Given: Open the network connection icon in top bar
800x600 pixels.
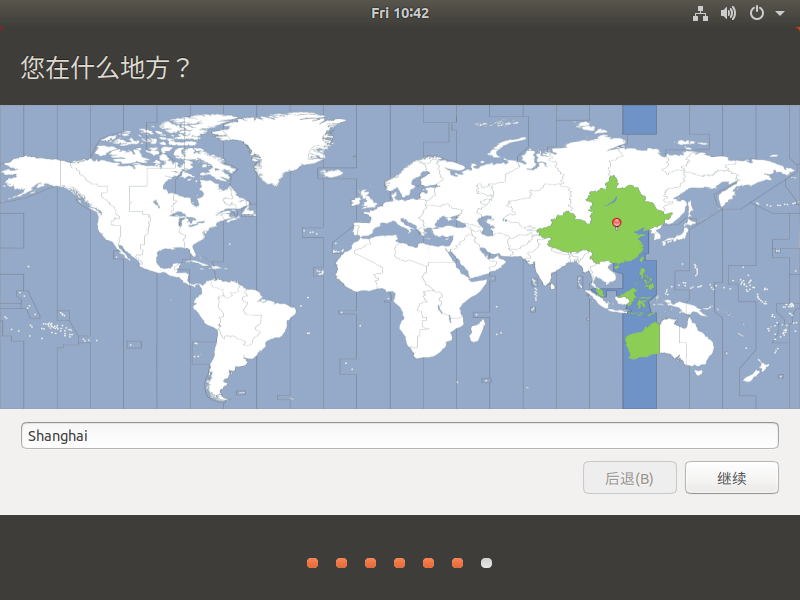Looking at the screenshot, I should point(700,13).
